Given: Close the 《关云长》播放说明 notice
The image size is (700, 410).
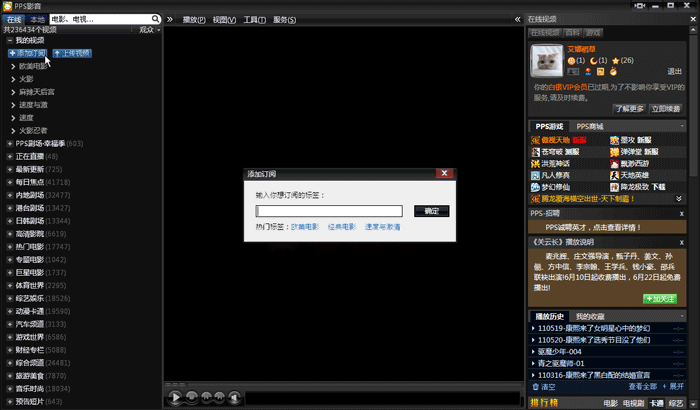Looking at the screenshot, I should click(x=682, y=242).
